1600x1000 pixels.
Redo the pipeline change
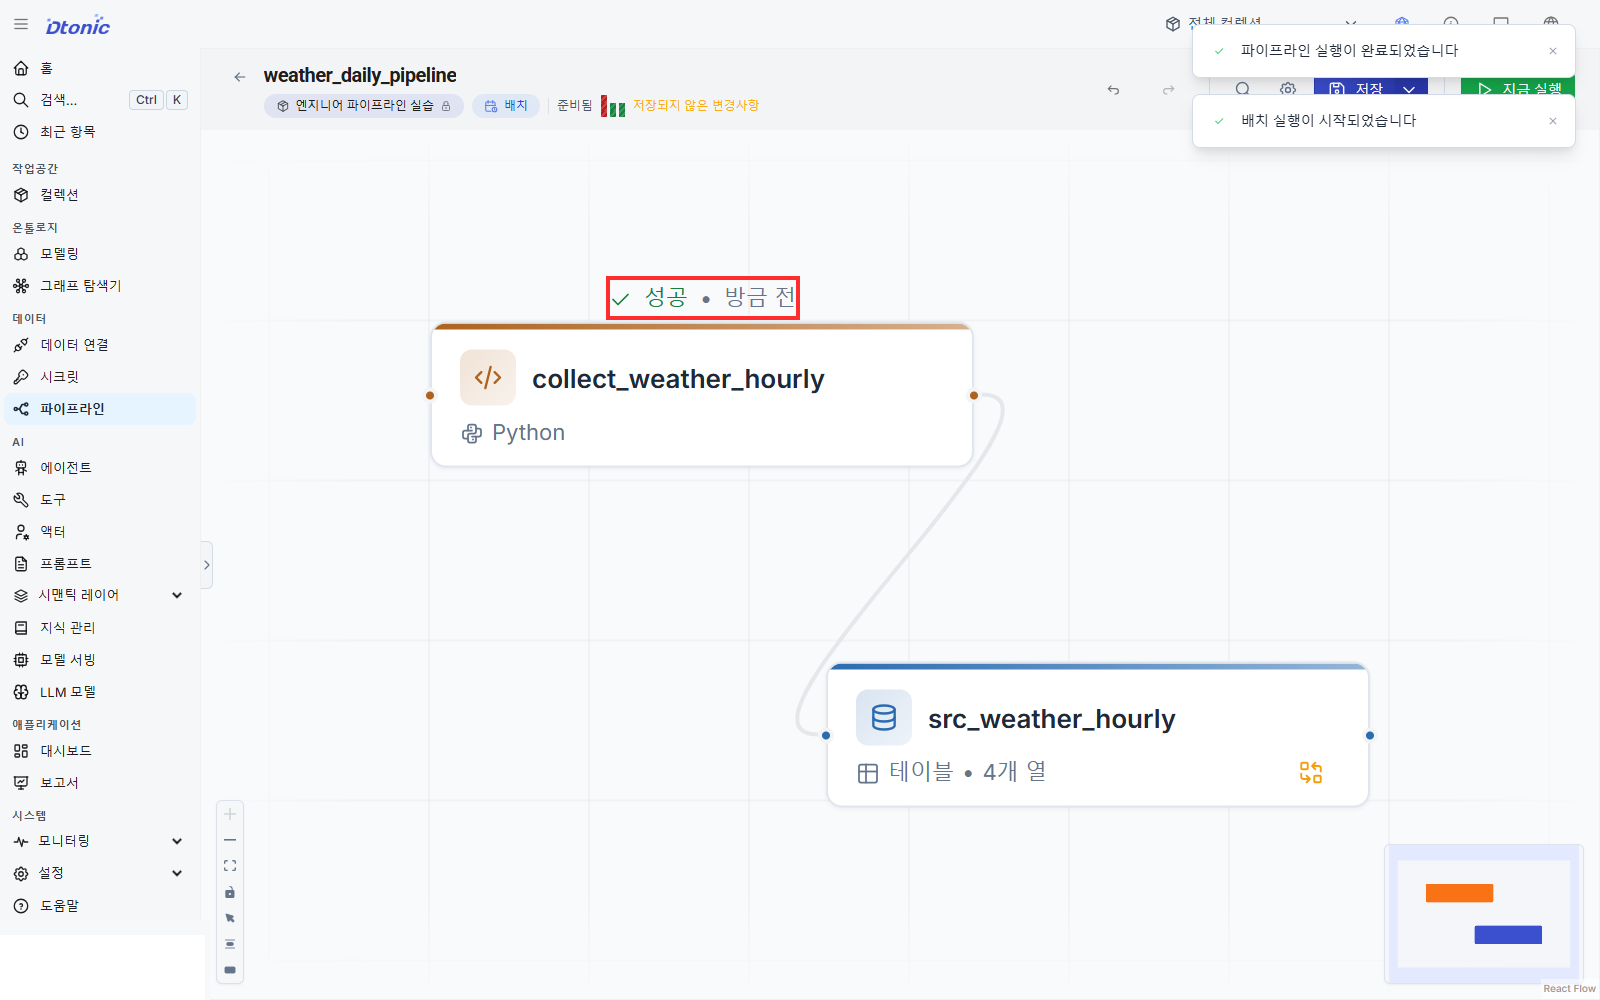point(1168,90)
